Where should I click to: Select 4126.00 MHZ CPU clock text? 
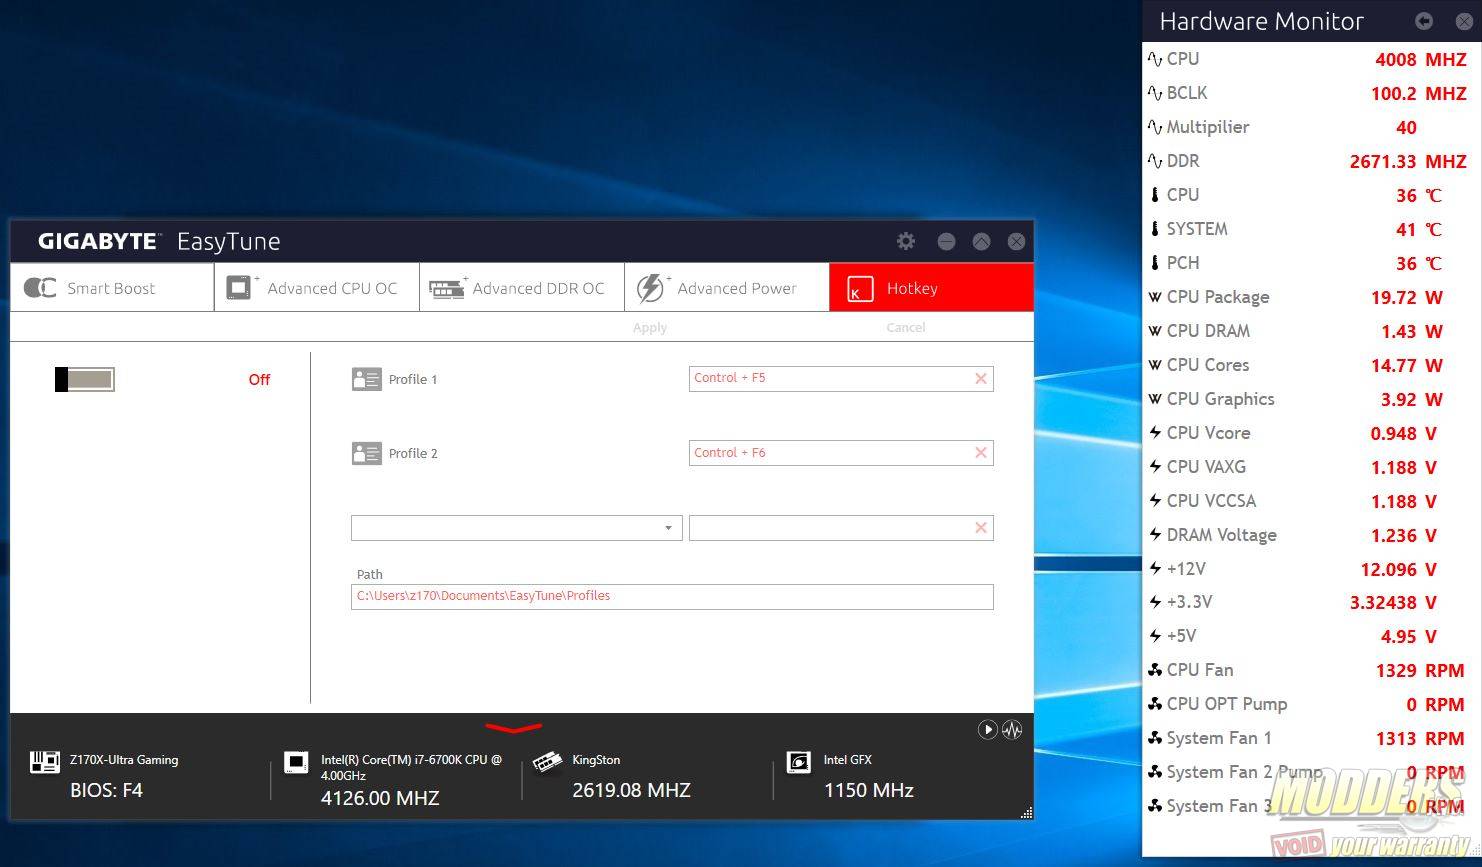[x=380, y=798]
